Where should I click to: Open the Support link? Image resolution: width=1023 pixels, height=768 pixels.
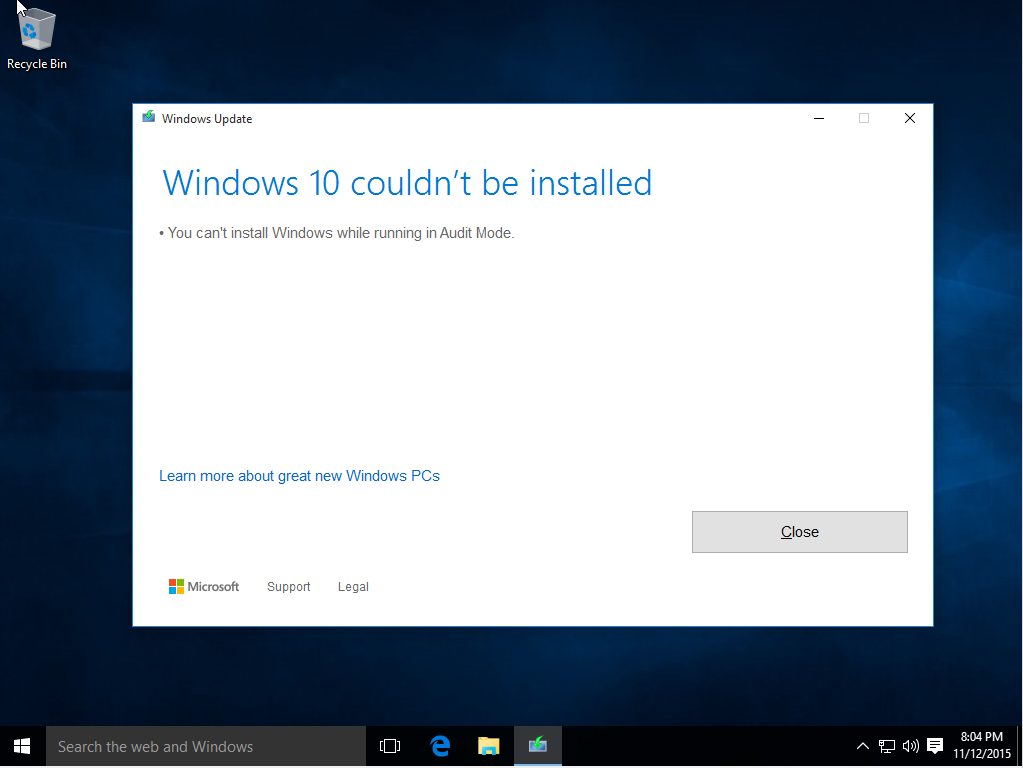(x=288, y=587)
